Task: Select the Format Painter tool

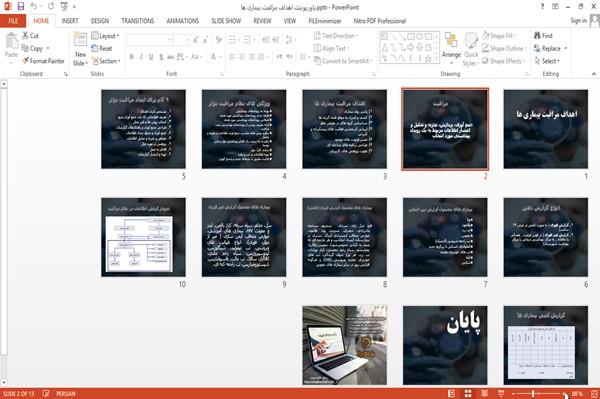Action: point(43,61)
